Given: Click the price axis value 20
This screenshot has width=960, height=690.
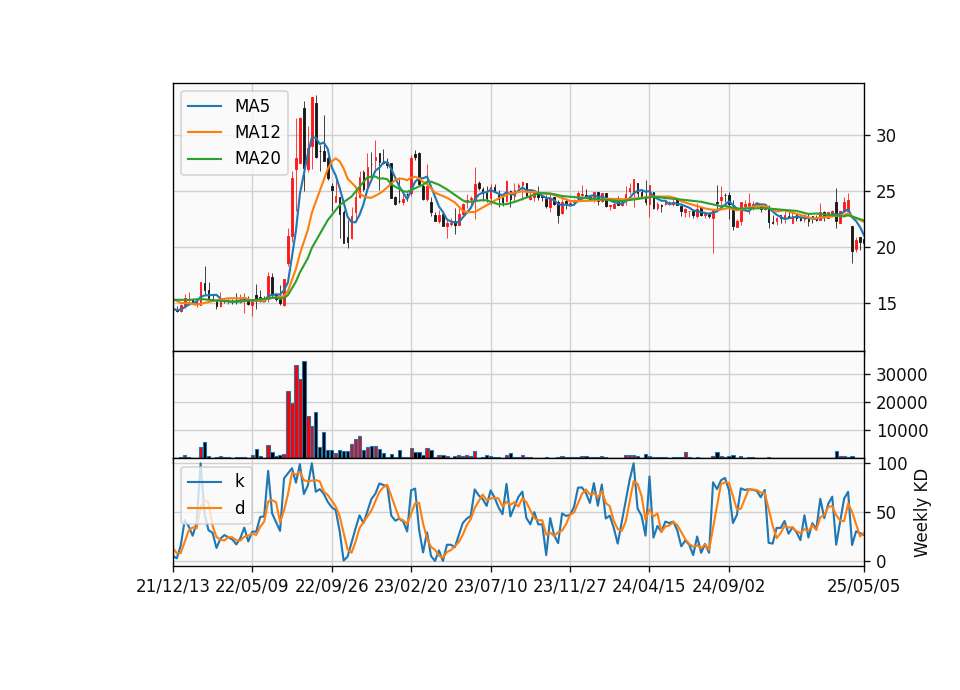Looking at the screenshot, I should (x=886, y=248).
